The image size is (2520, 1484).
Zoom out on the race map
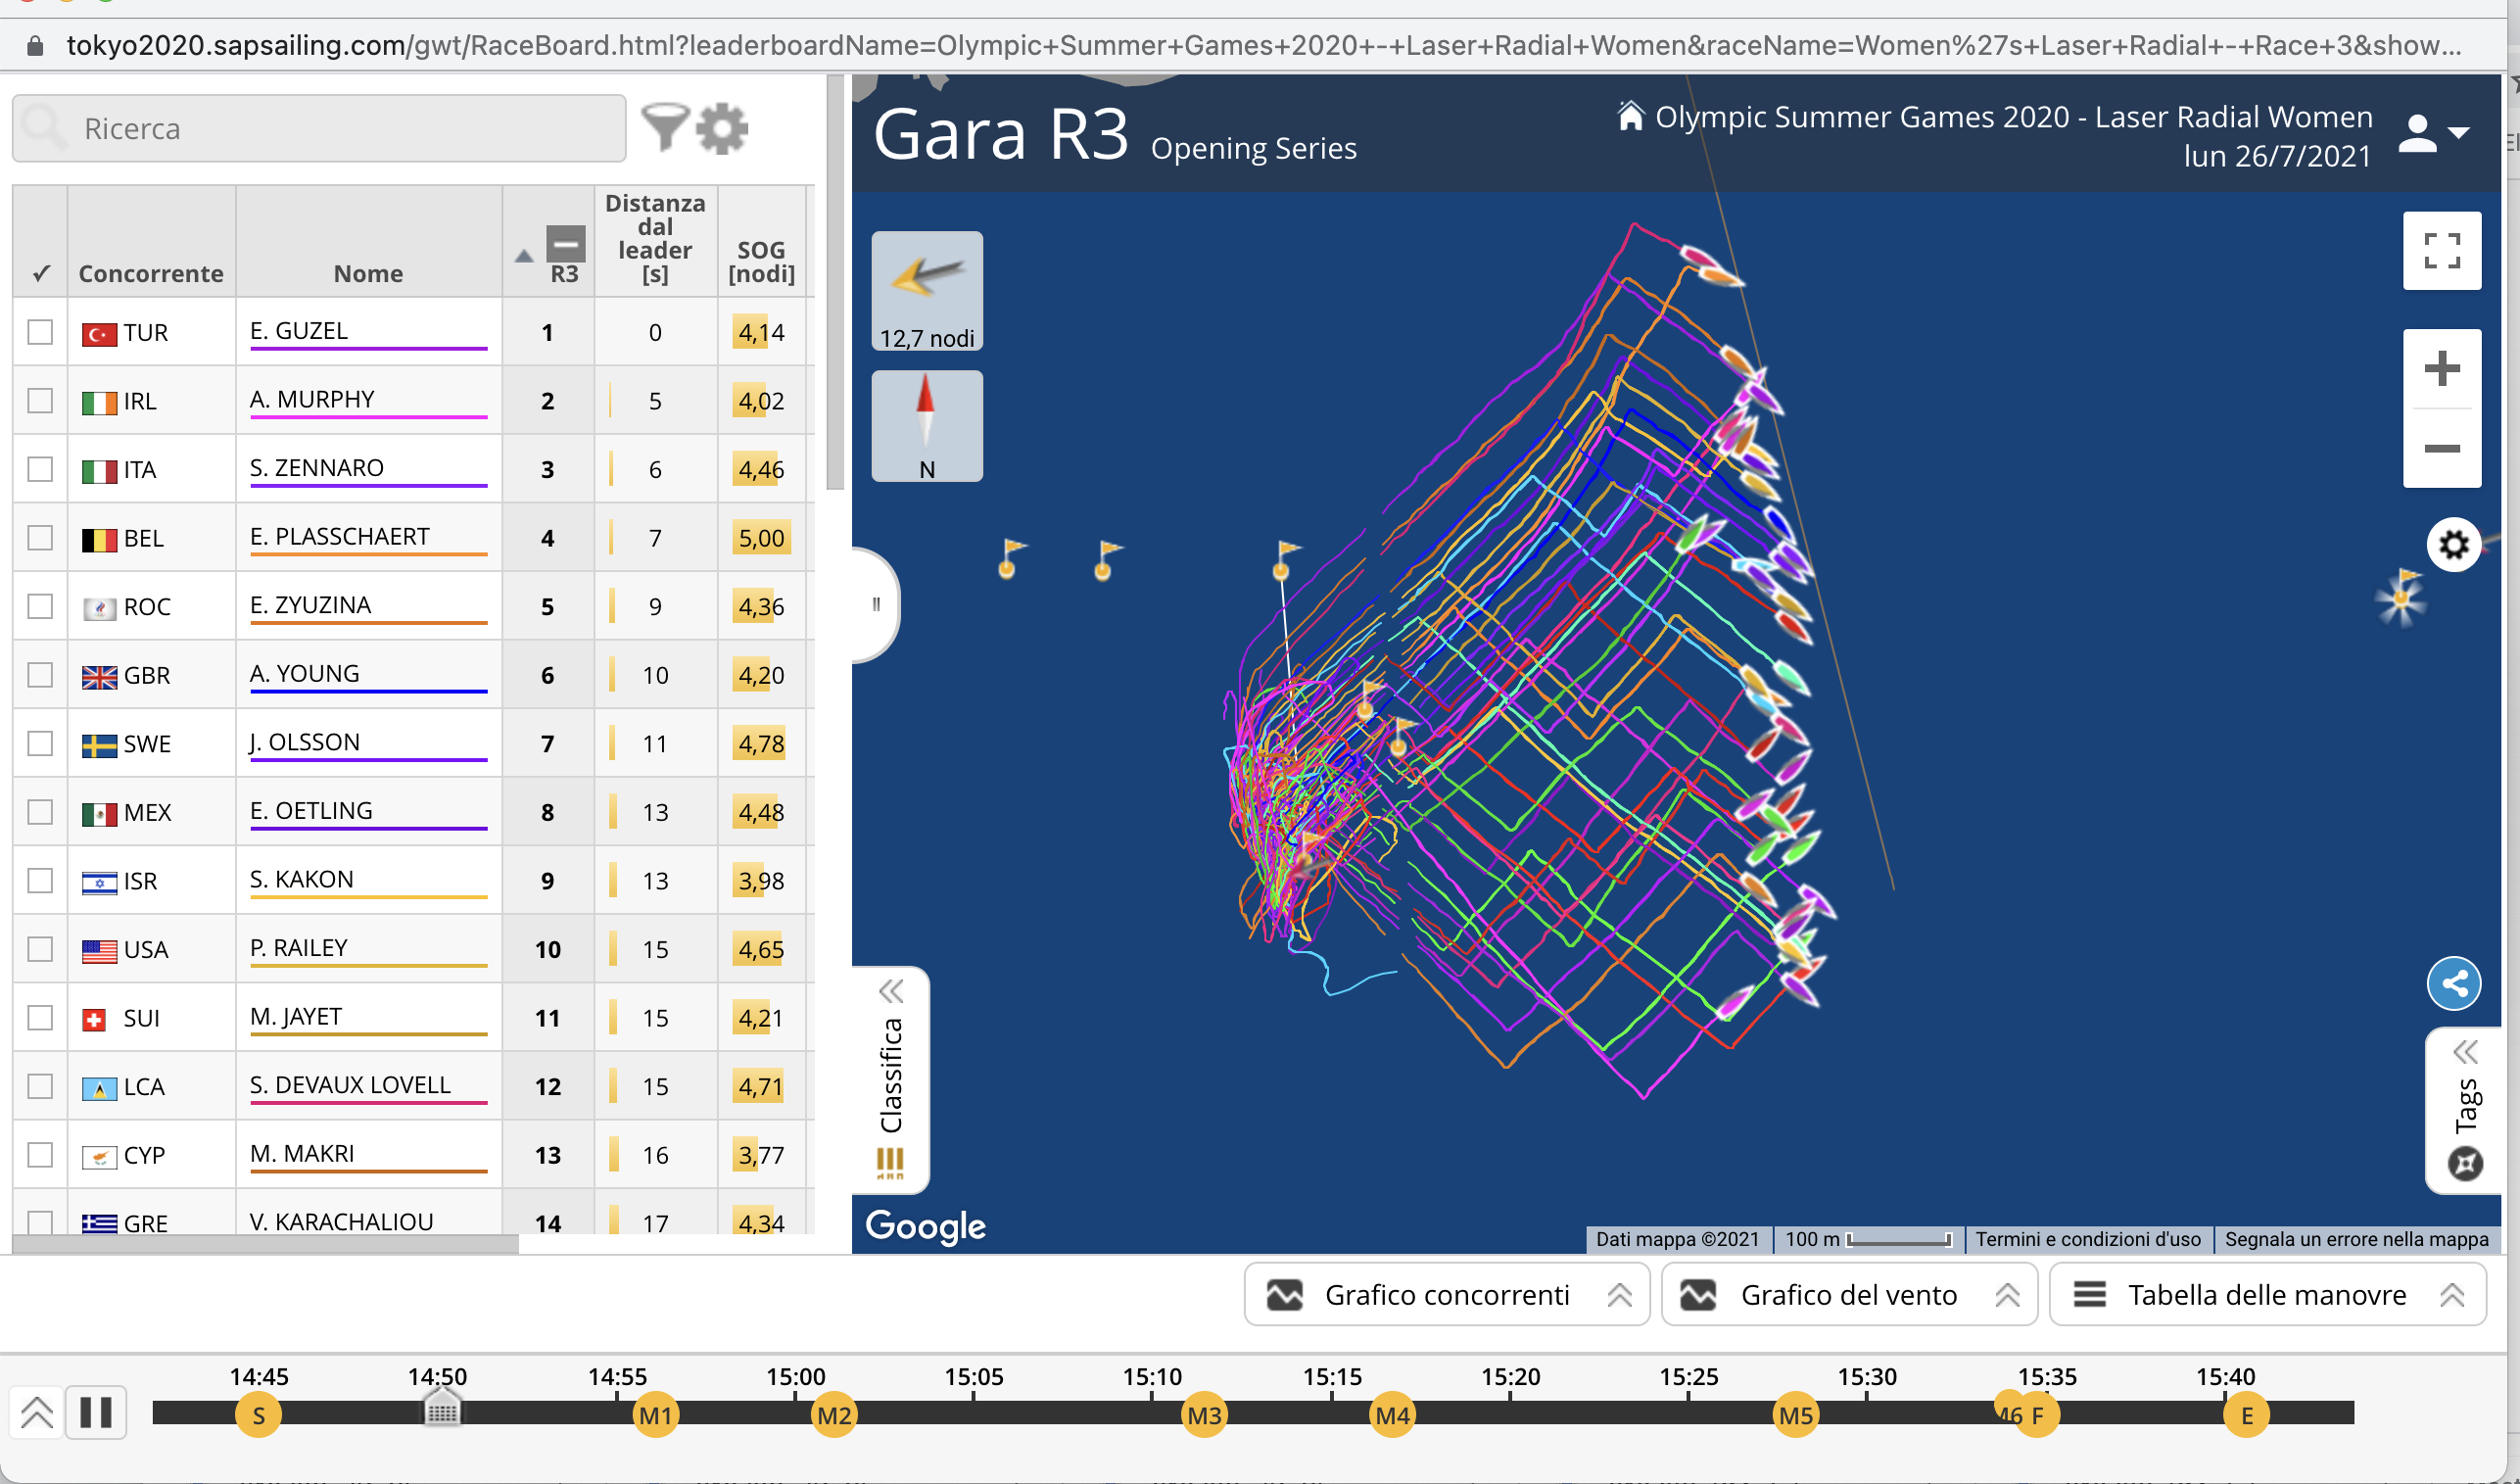tap(2441, 449)
